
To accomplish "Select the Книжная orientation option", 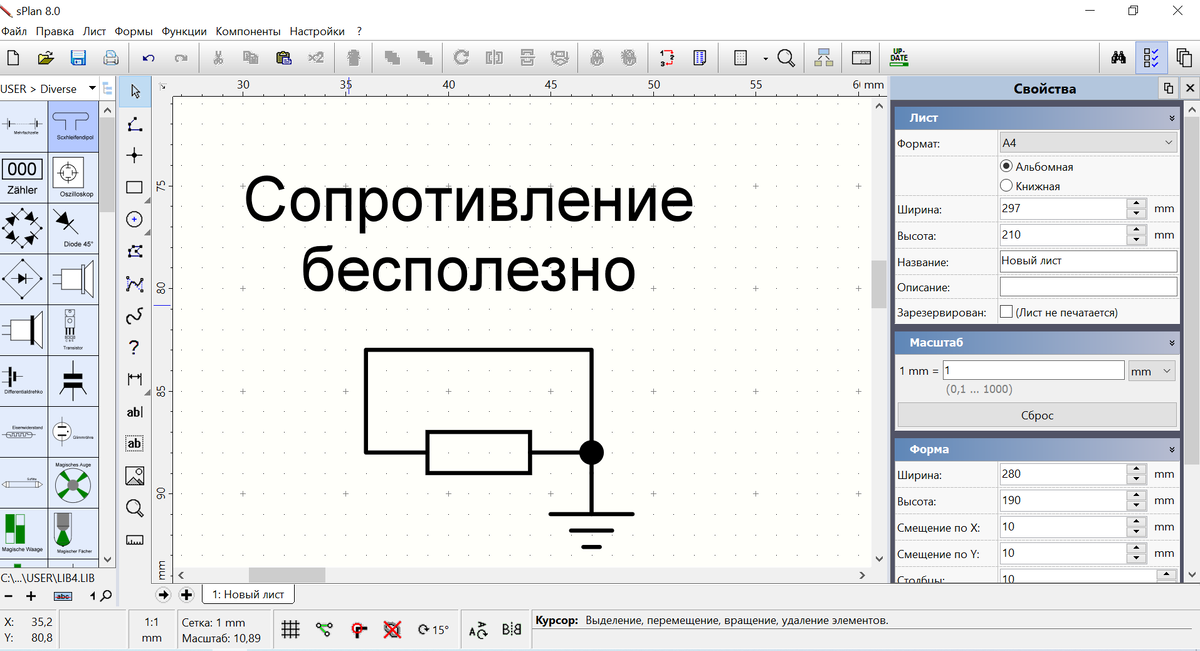I will 1008,184.
